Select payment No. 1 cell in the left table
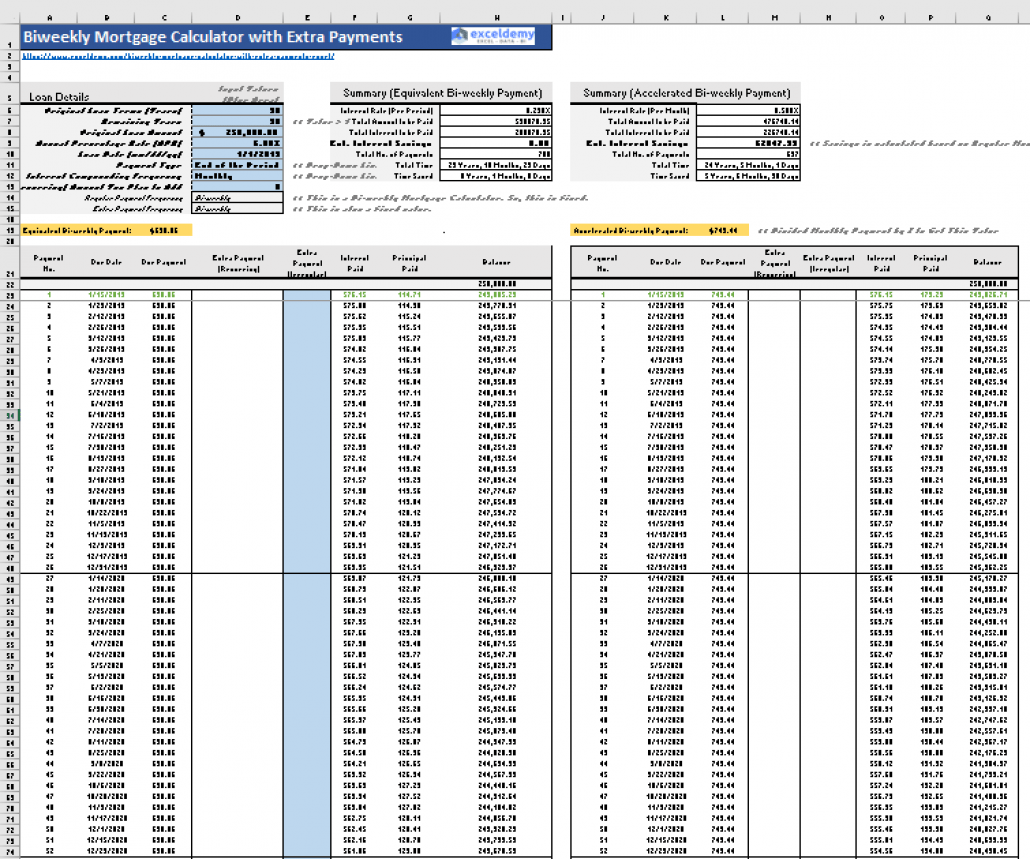Viewport: 1030px width, 859px height. tap(49, 295)
